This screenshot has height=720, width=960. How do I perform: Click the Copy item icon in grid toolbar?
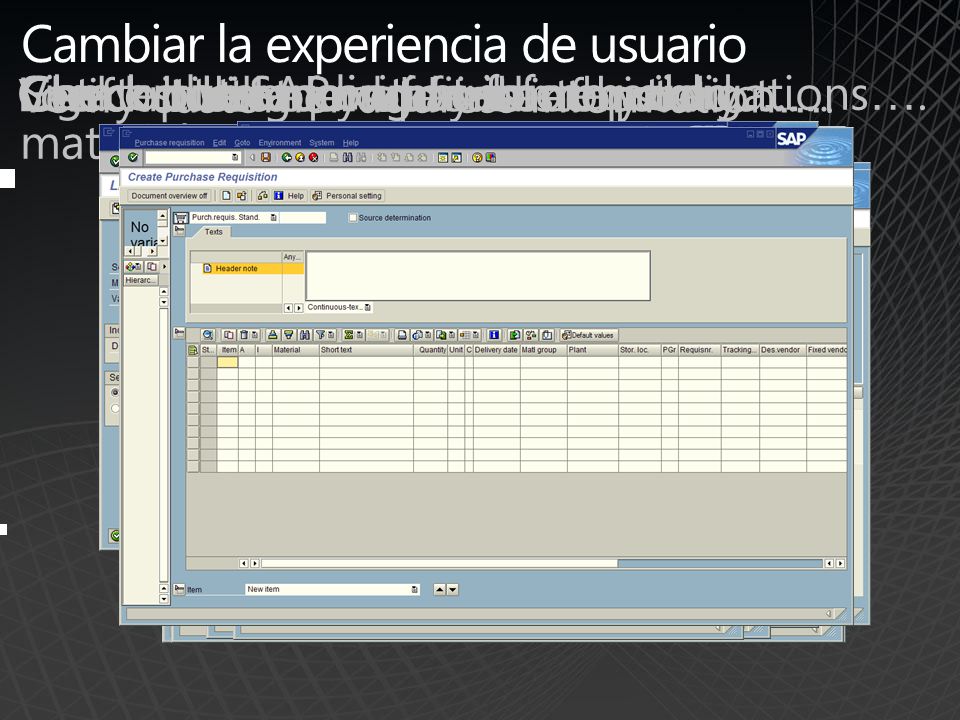228,335
